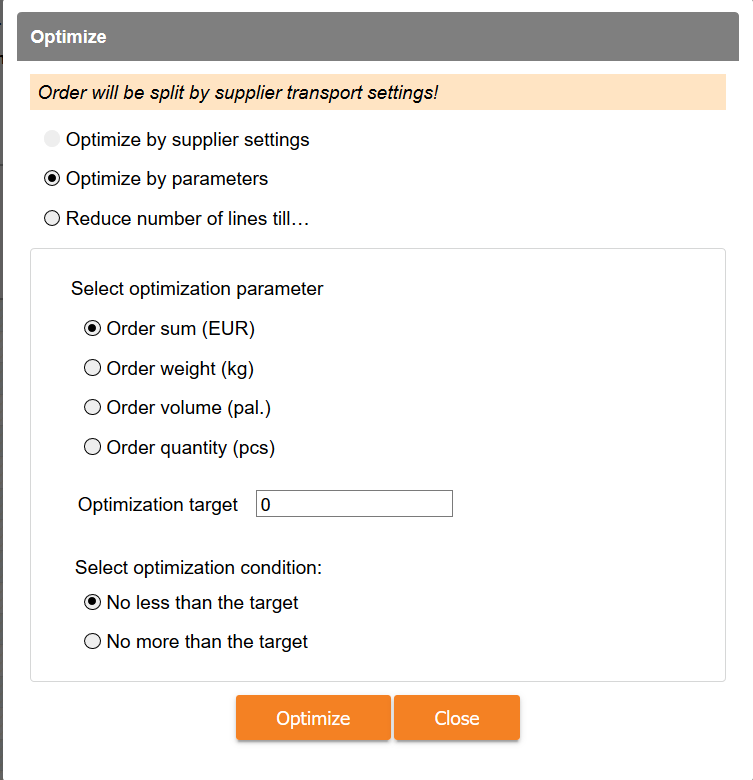Click the 'Optimization target' text label
753x780 pixels.
158,505
